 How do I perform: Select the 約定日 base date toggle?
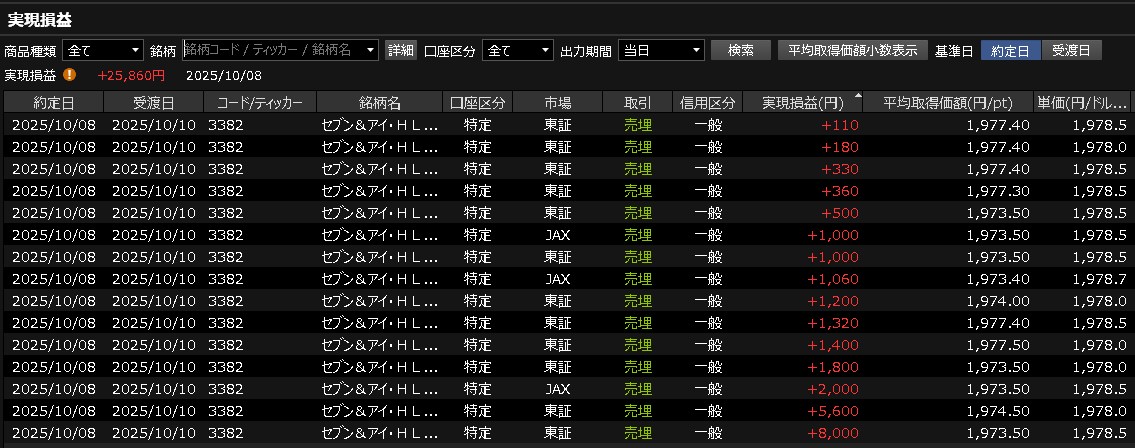(x=1010, y=50)
